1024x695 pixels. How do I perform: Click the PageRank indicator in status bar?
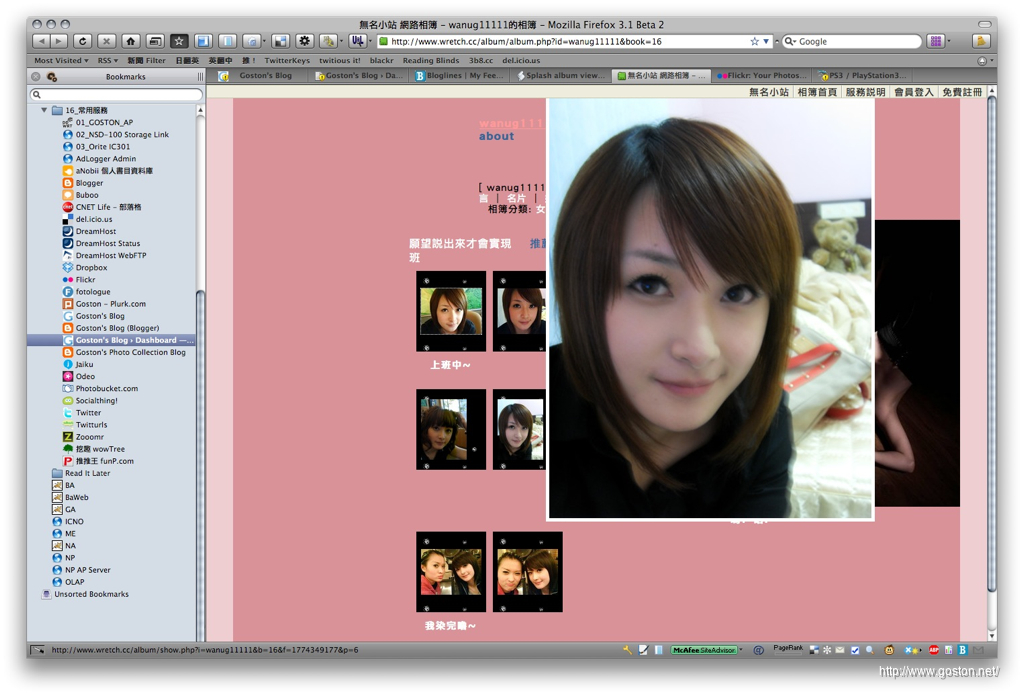tap(787, 650)
